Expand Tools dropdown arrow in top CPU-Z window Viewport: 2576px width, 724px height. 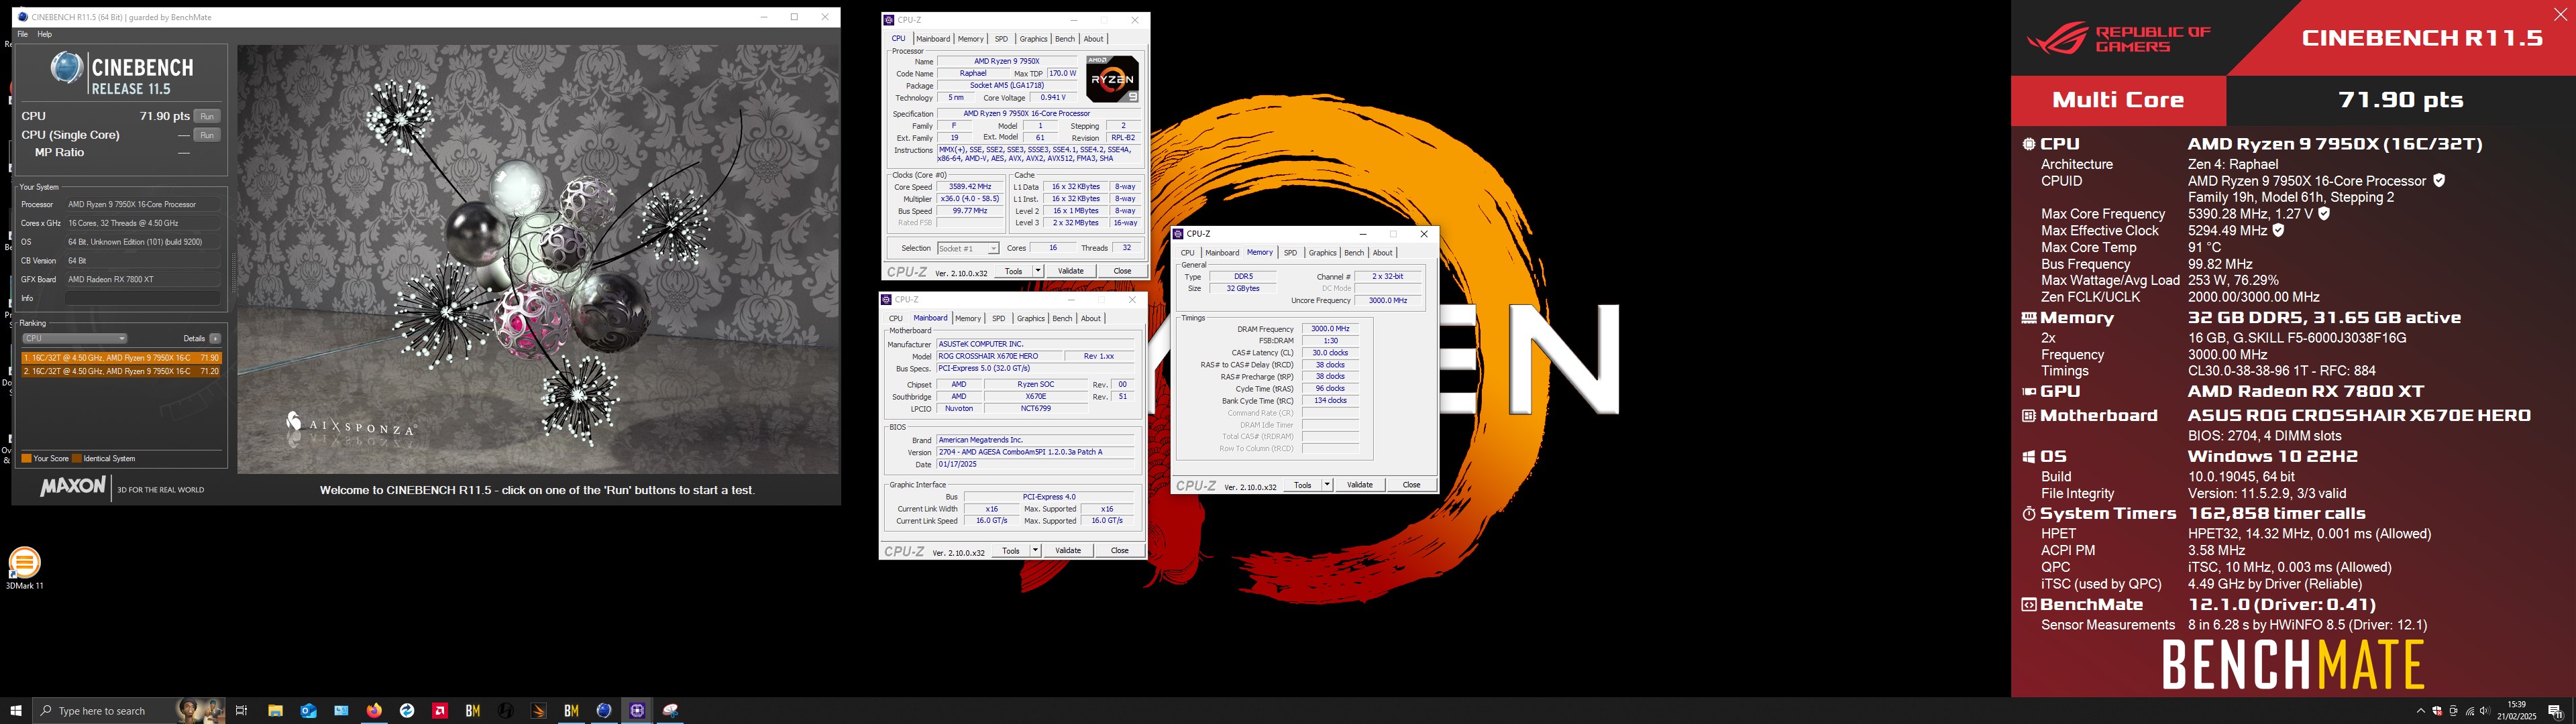(x=1038, y=271)
